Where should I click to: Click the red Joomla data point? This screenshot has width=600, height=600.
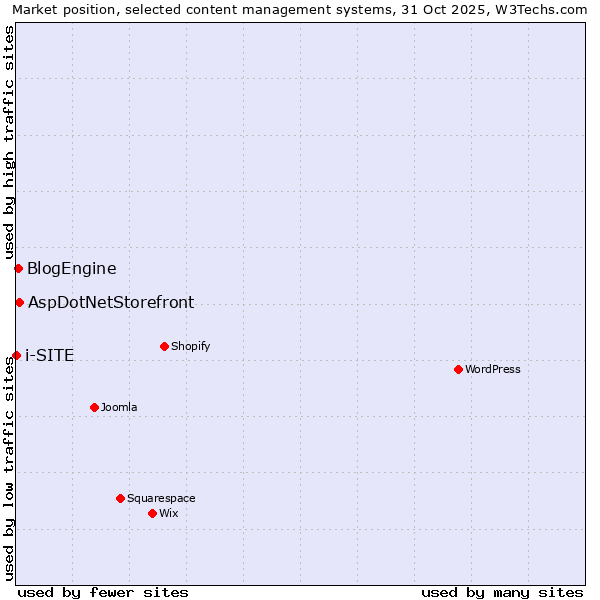[94, 407]
